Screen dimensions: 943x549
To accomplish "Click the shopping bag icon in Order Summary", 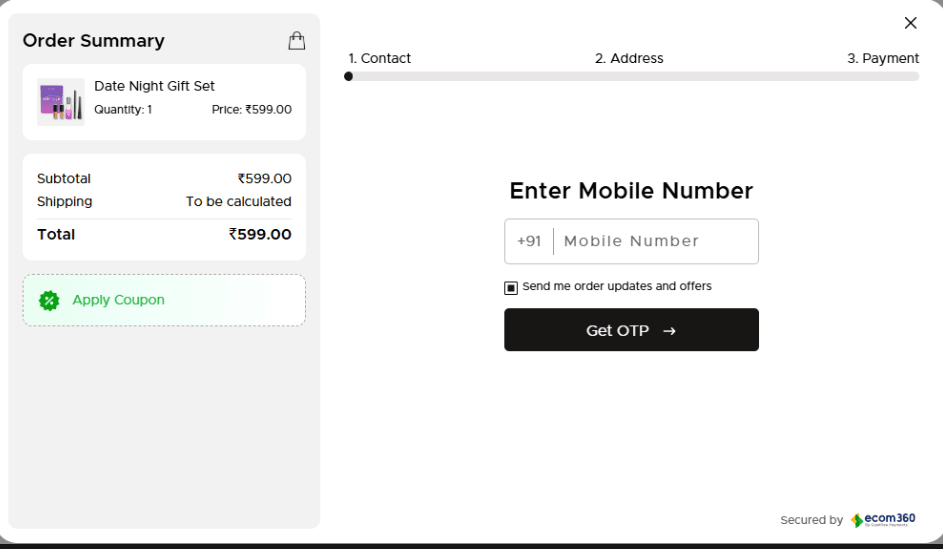I will coord(296,40).
